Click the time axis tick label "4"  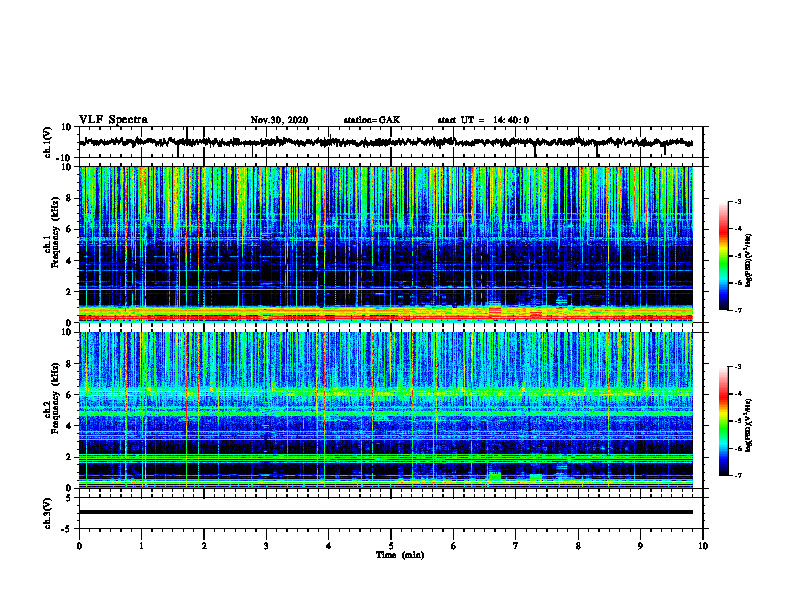coord(329,546)
